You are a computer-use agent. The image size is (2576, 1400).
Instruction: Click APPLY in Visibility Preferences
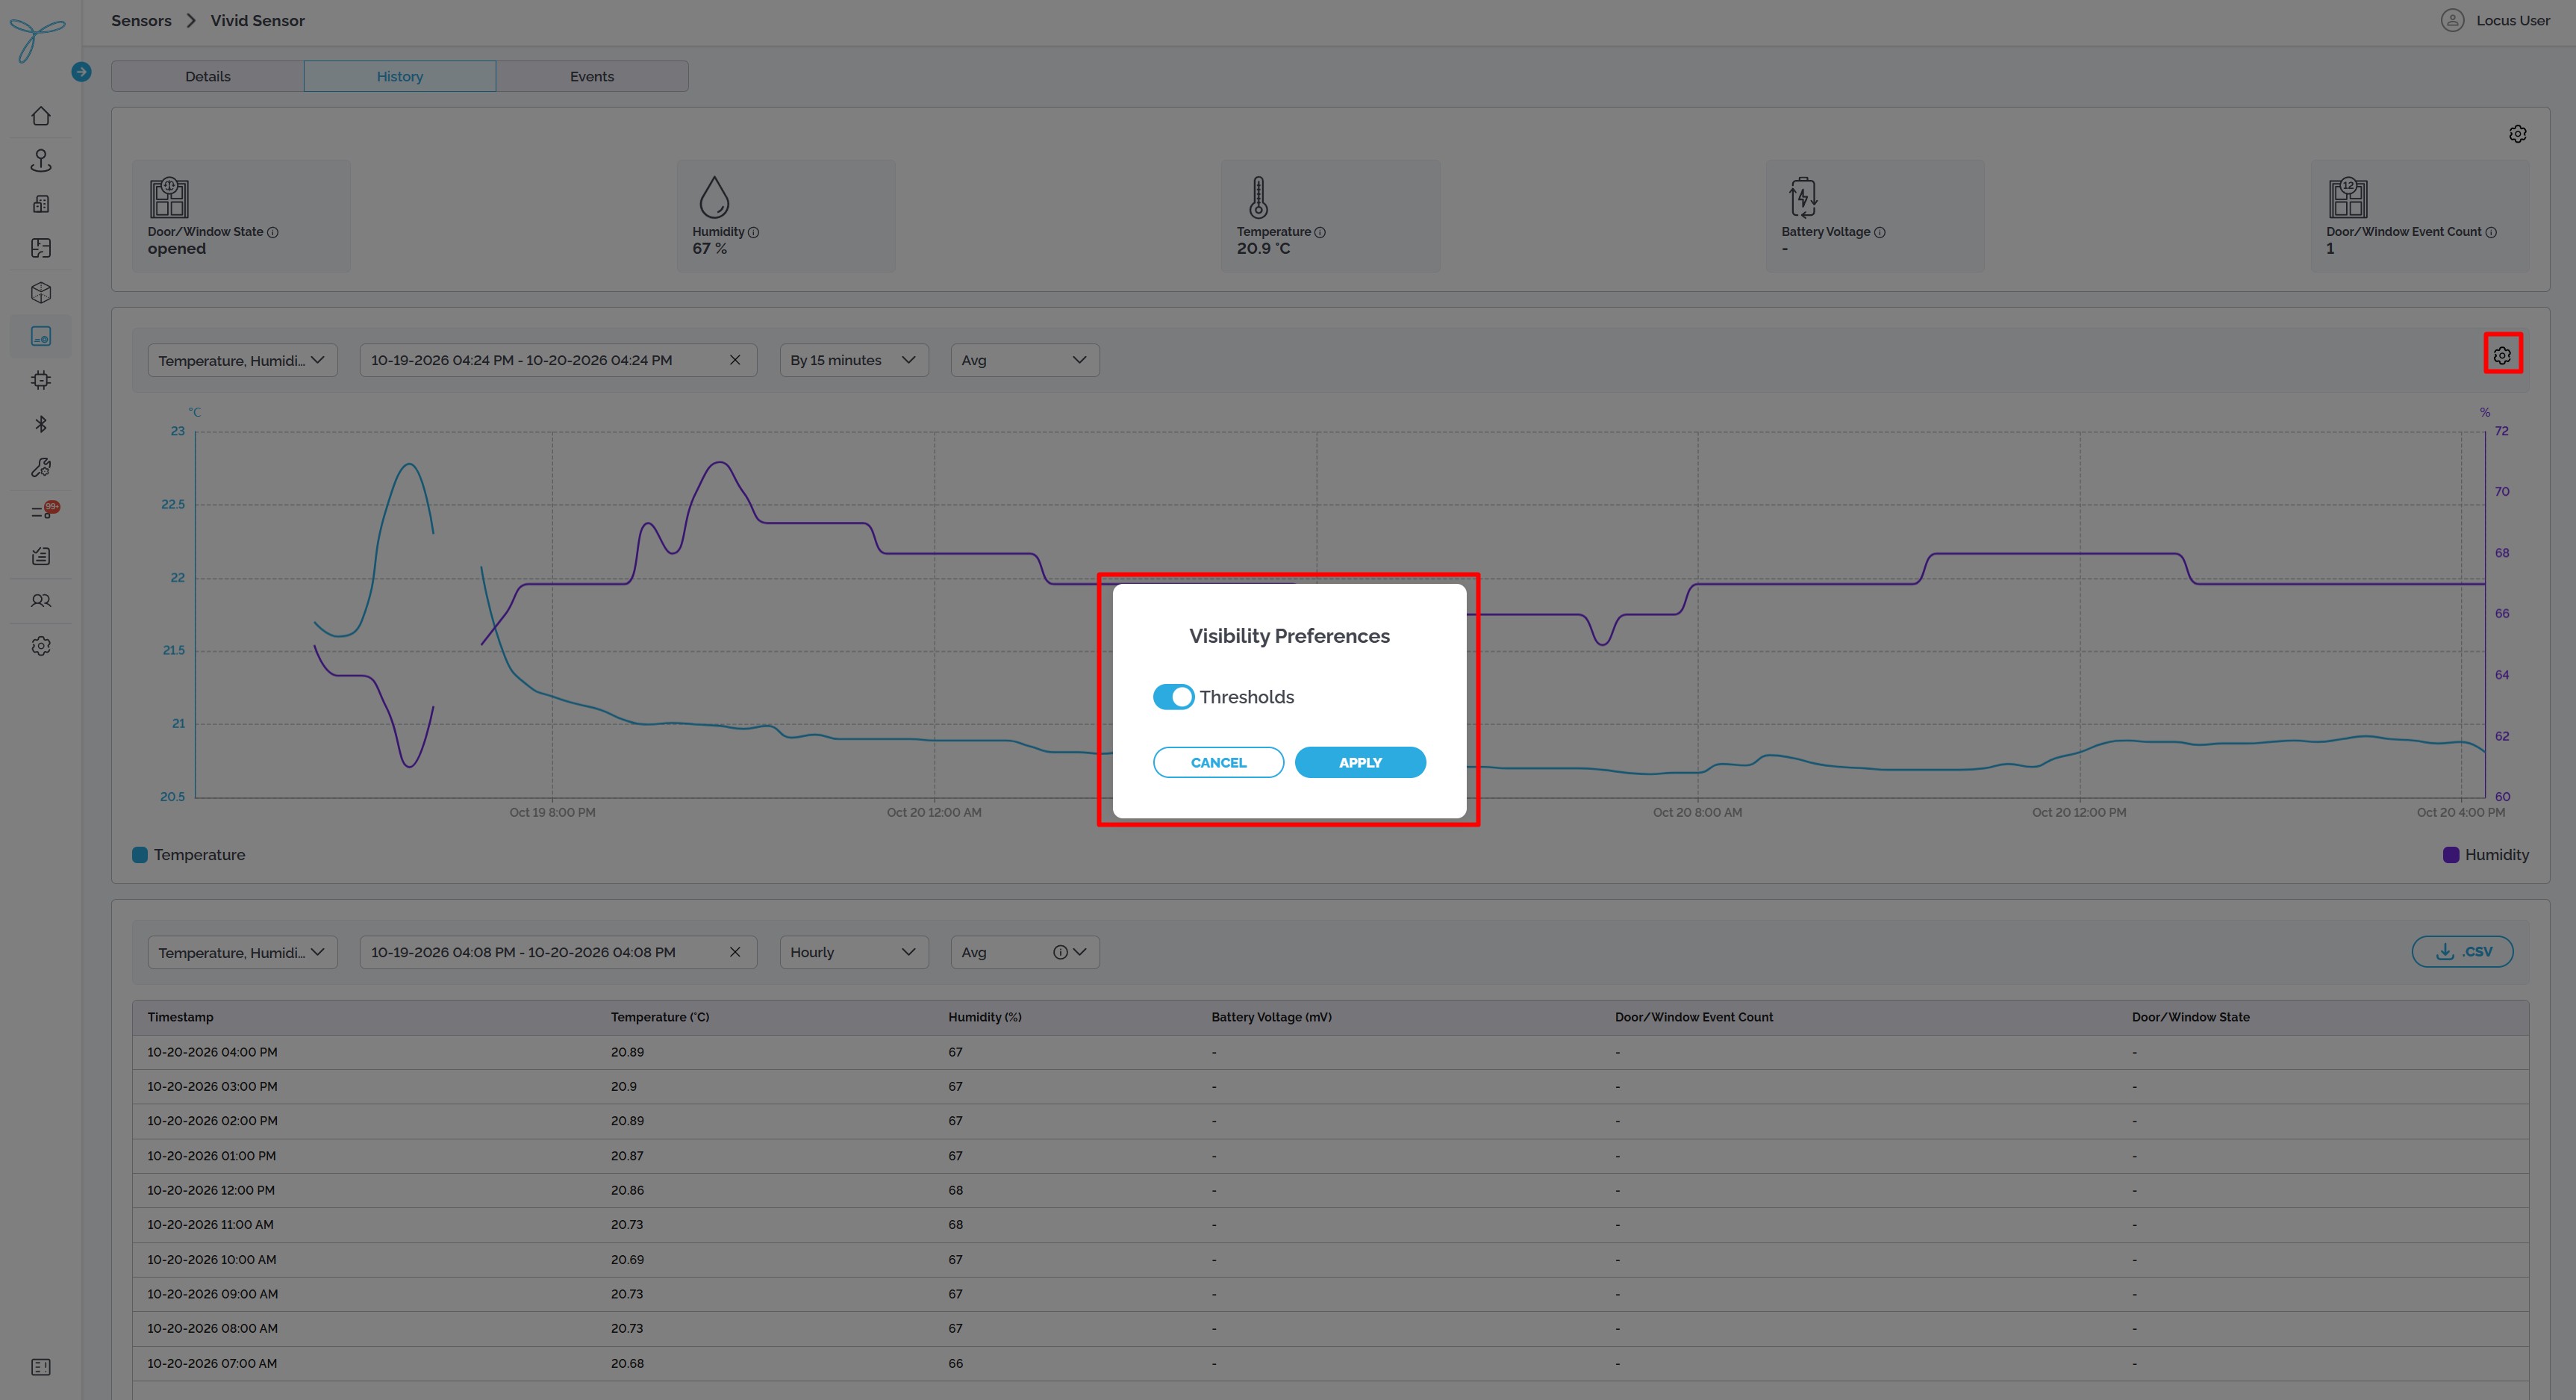pyautogui.click(x=1360, y=762)
